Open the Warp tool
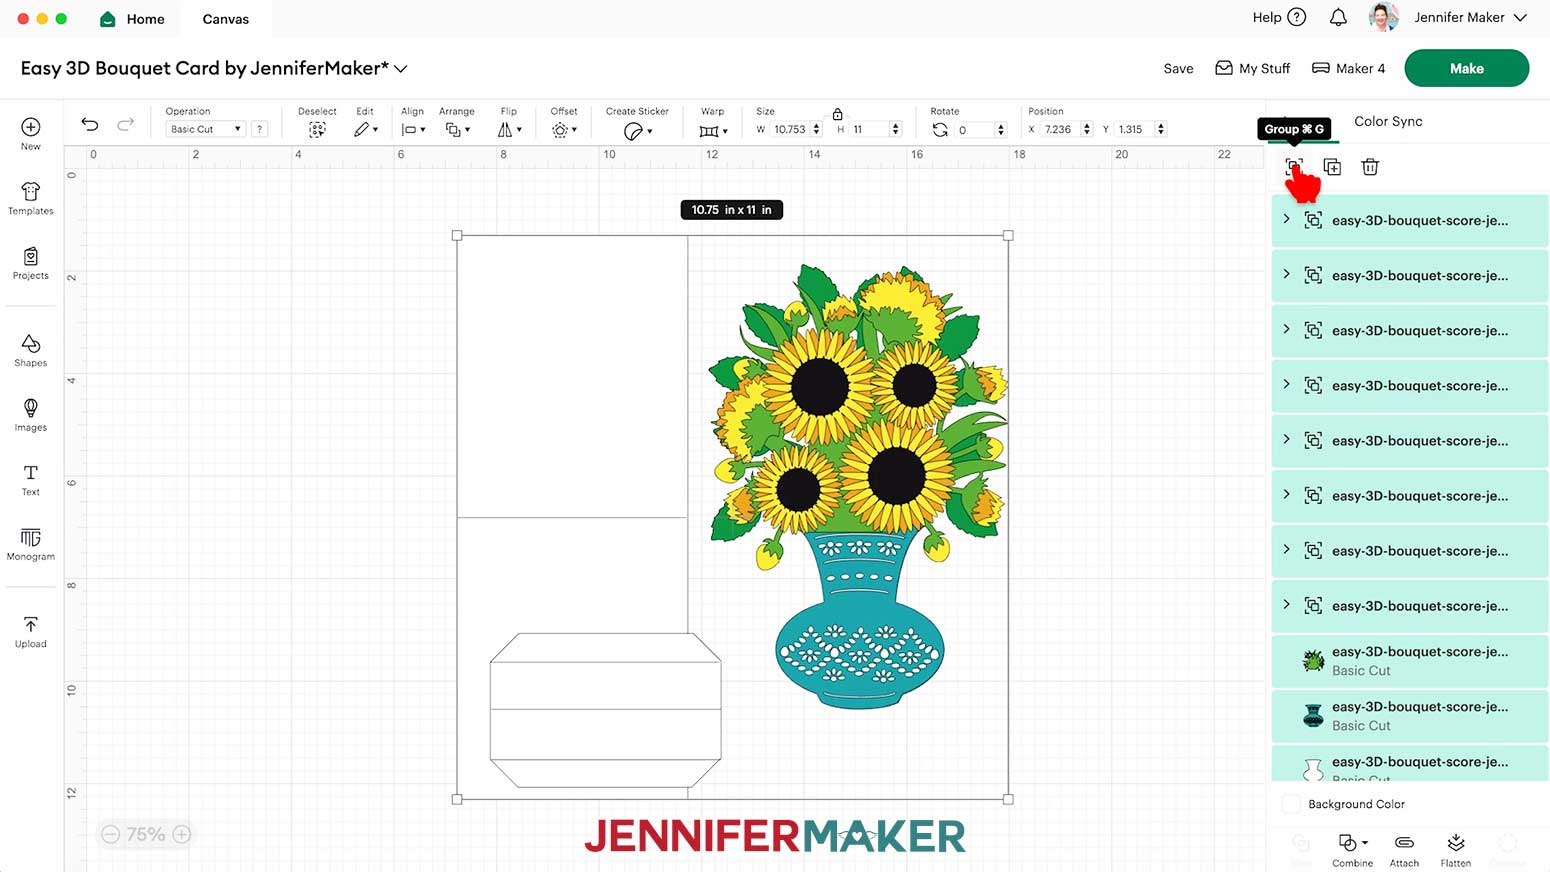 point(713,131)
